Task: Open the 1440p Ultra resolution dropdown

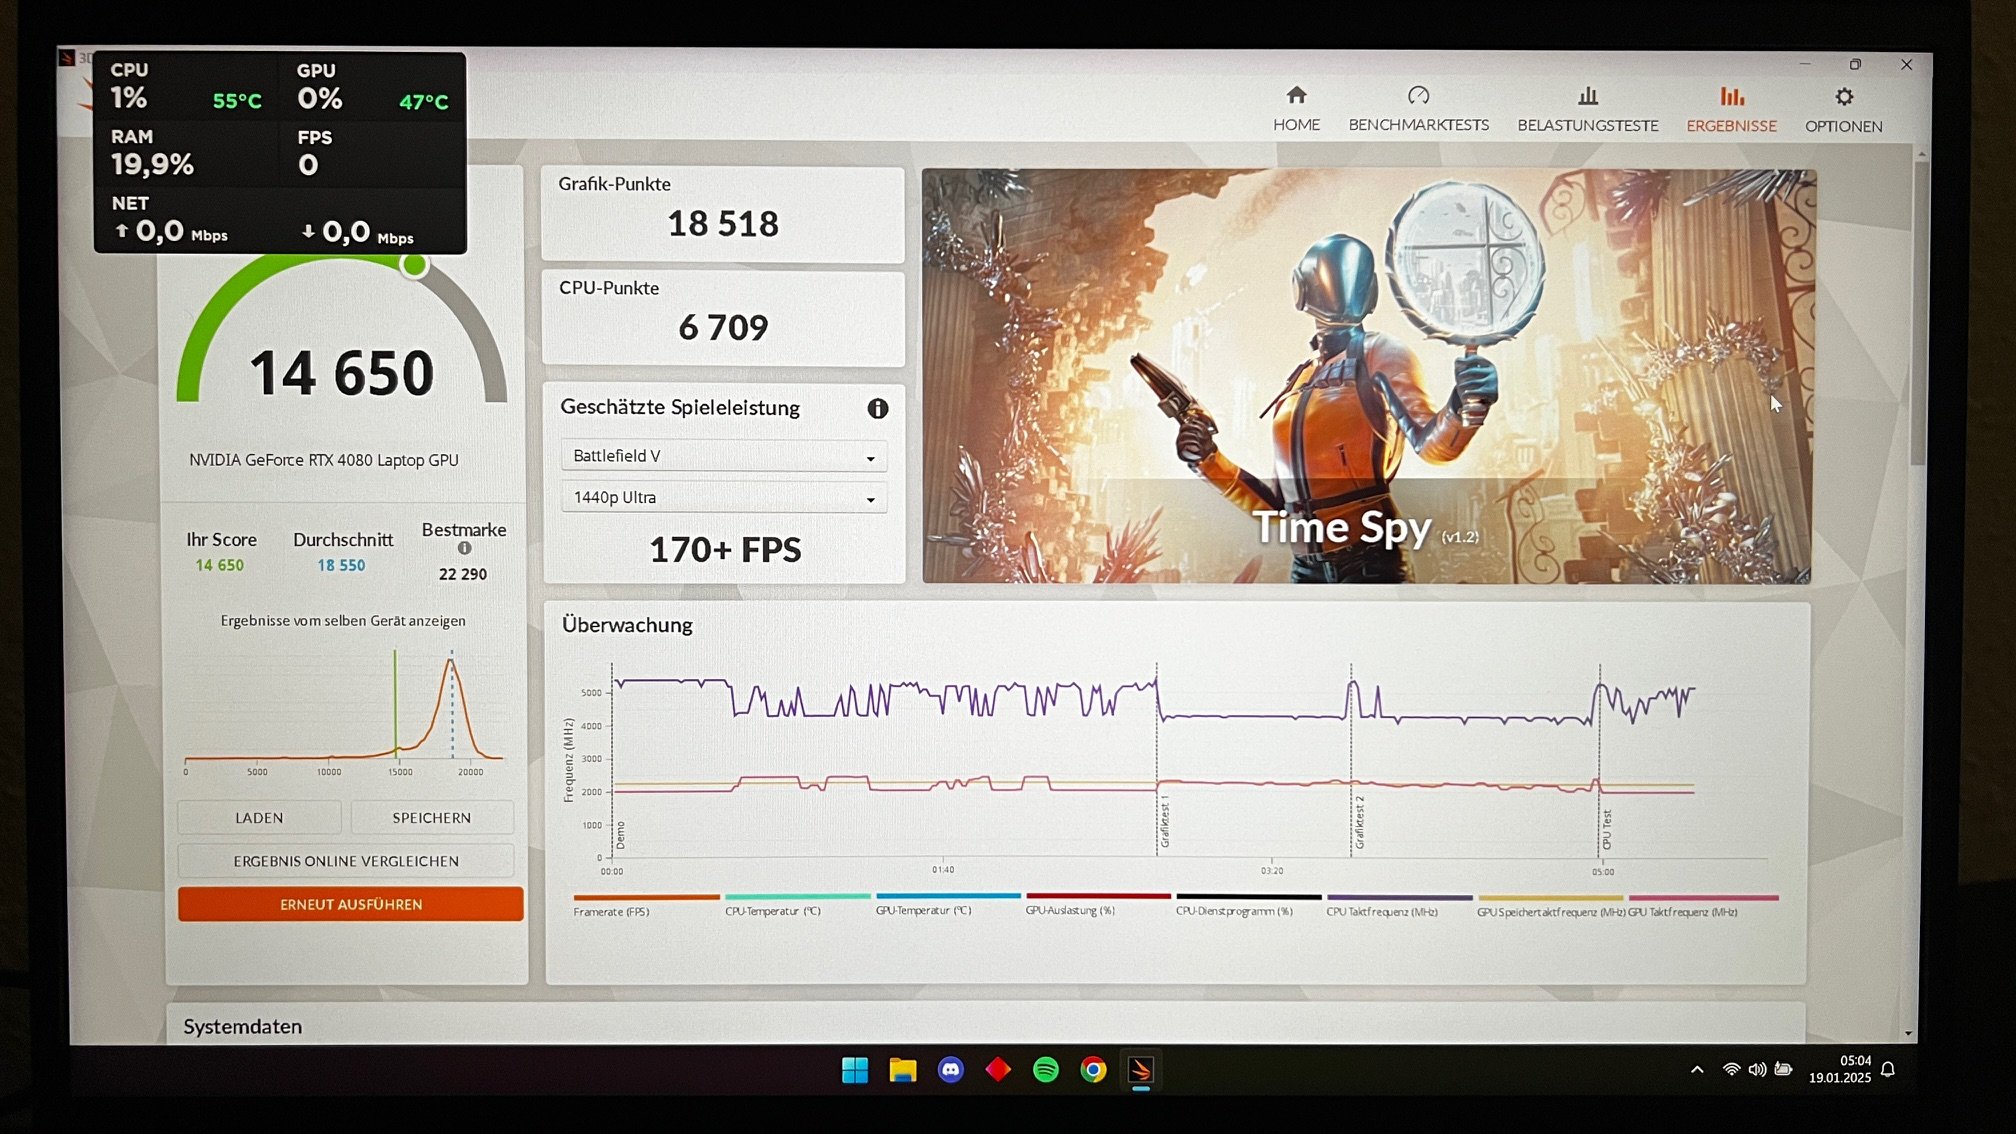Action: pyautogui.click(x=723, y=498)
